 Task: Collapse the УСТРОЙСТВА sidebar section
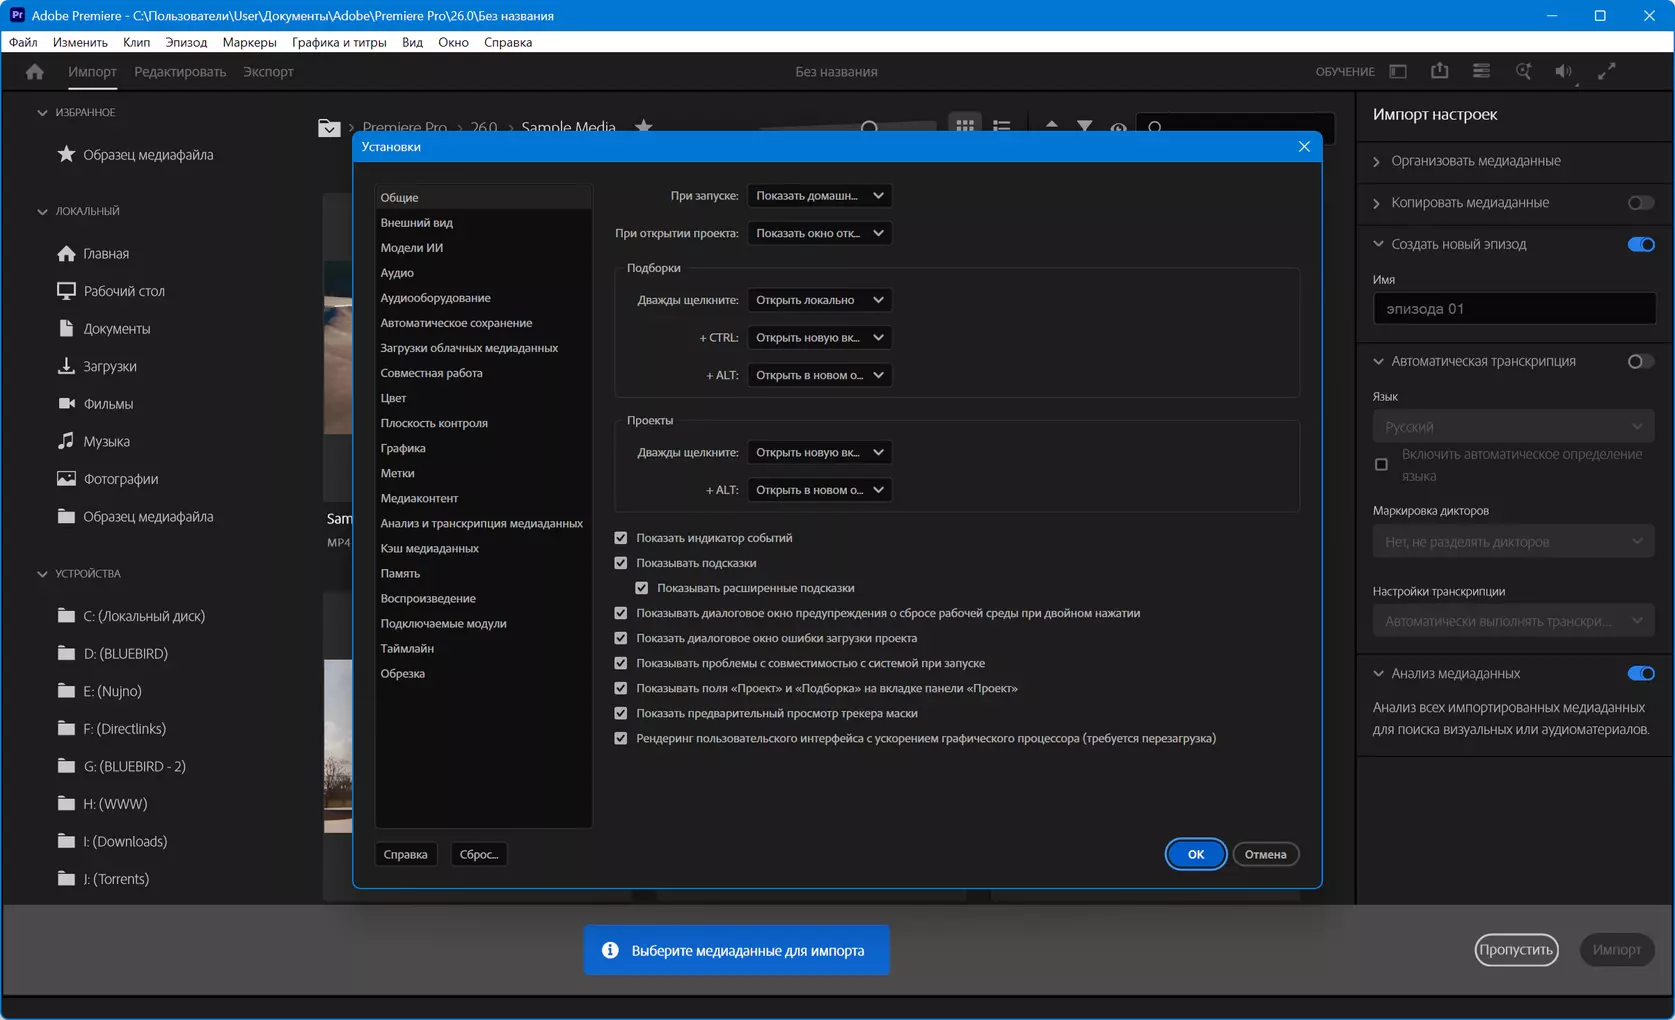pos(42,574)
